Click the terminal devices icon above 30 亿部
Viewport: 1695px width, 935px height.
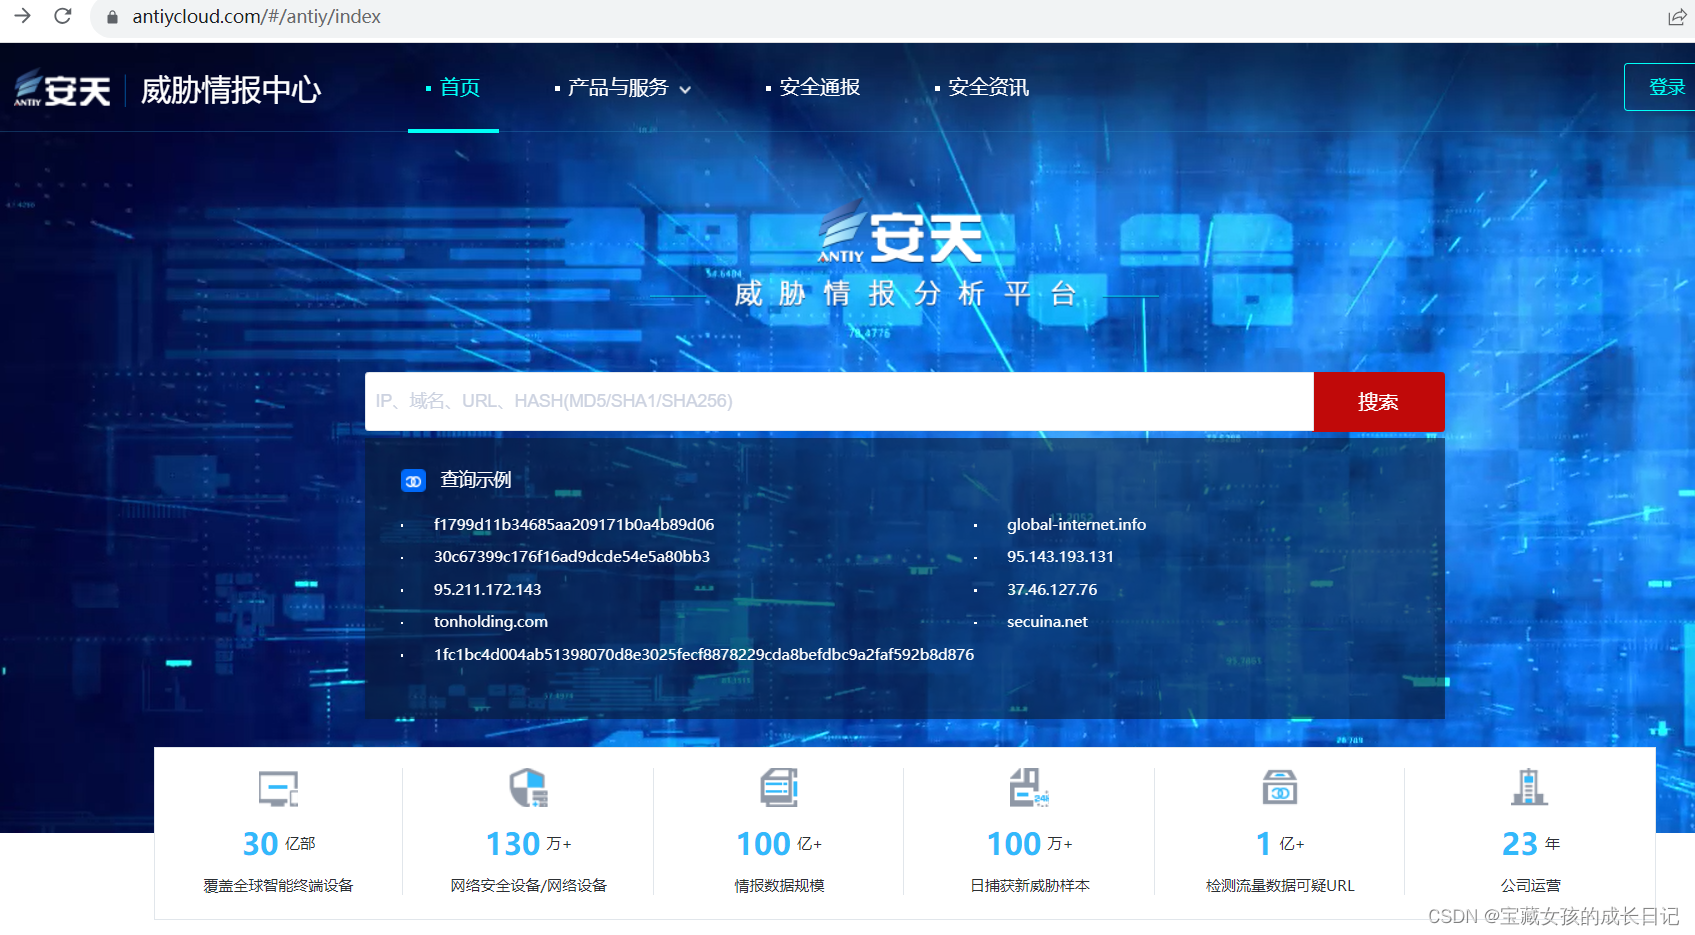point(277,789)
